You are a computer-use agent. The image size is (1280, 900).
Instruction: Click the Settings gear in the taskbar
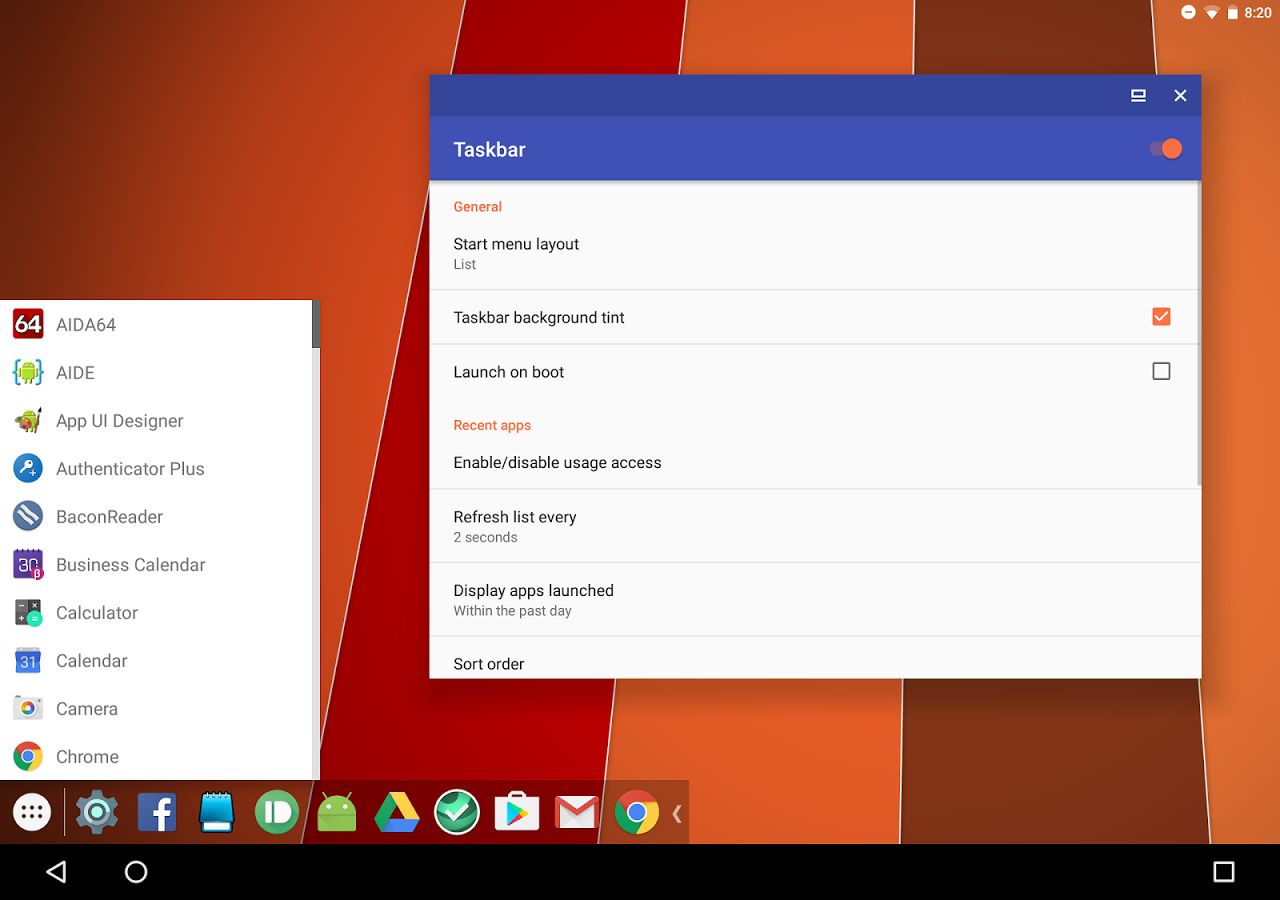[x=97, y=812]
